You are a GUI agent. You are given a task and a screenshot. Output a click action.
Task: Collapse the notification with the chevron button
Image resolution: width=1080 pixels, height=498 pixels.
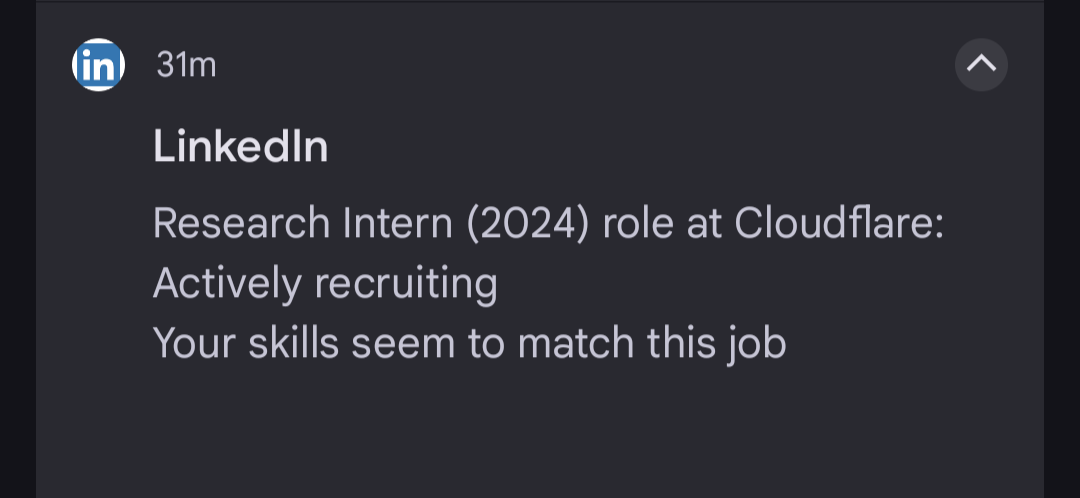[x=981, y=64]
